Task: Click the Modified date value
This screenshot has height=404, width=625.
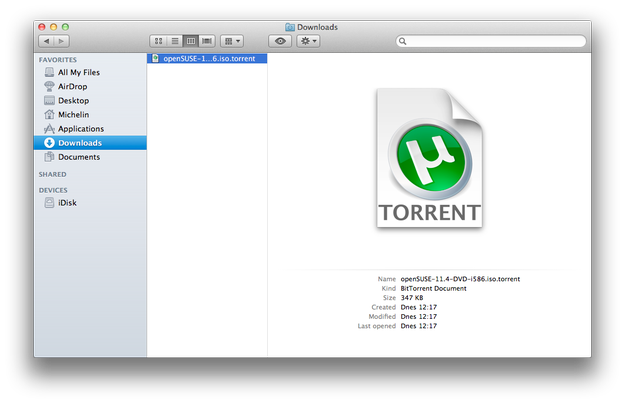Action: (419, 316)
